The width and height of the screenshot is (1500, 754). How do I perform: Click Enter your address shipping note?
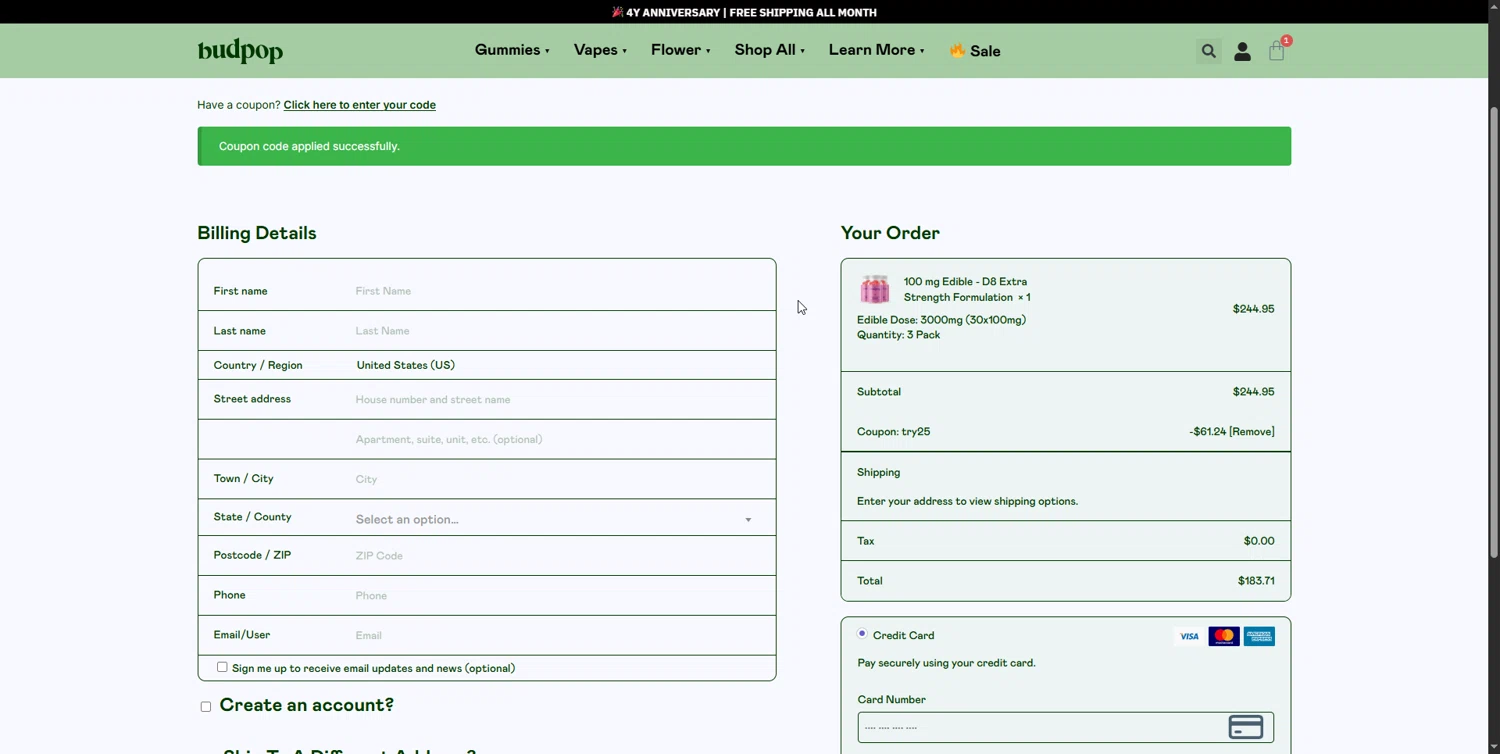(x=967, y=501)
